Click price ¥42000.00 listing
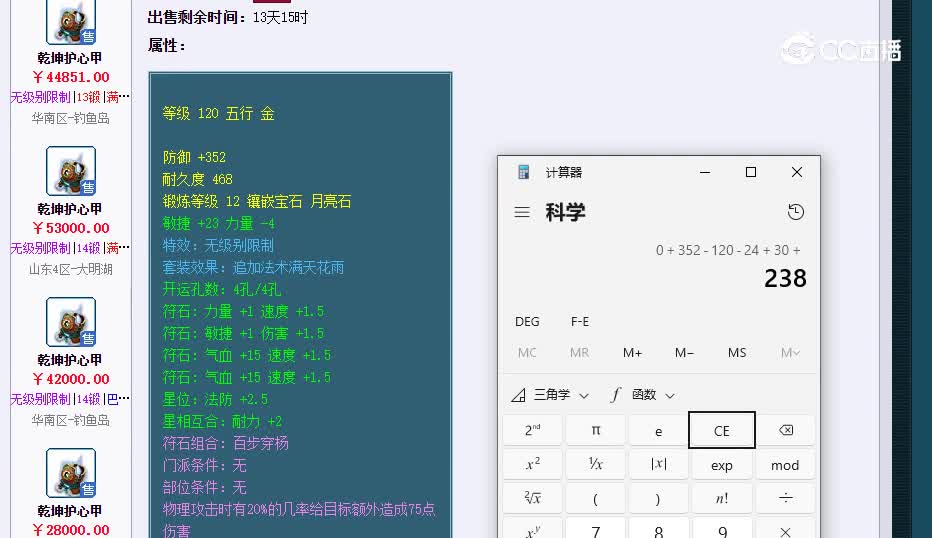 71,379
